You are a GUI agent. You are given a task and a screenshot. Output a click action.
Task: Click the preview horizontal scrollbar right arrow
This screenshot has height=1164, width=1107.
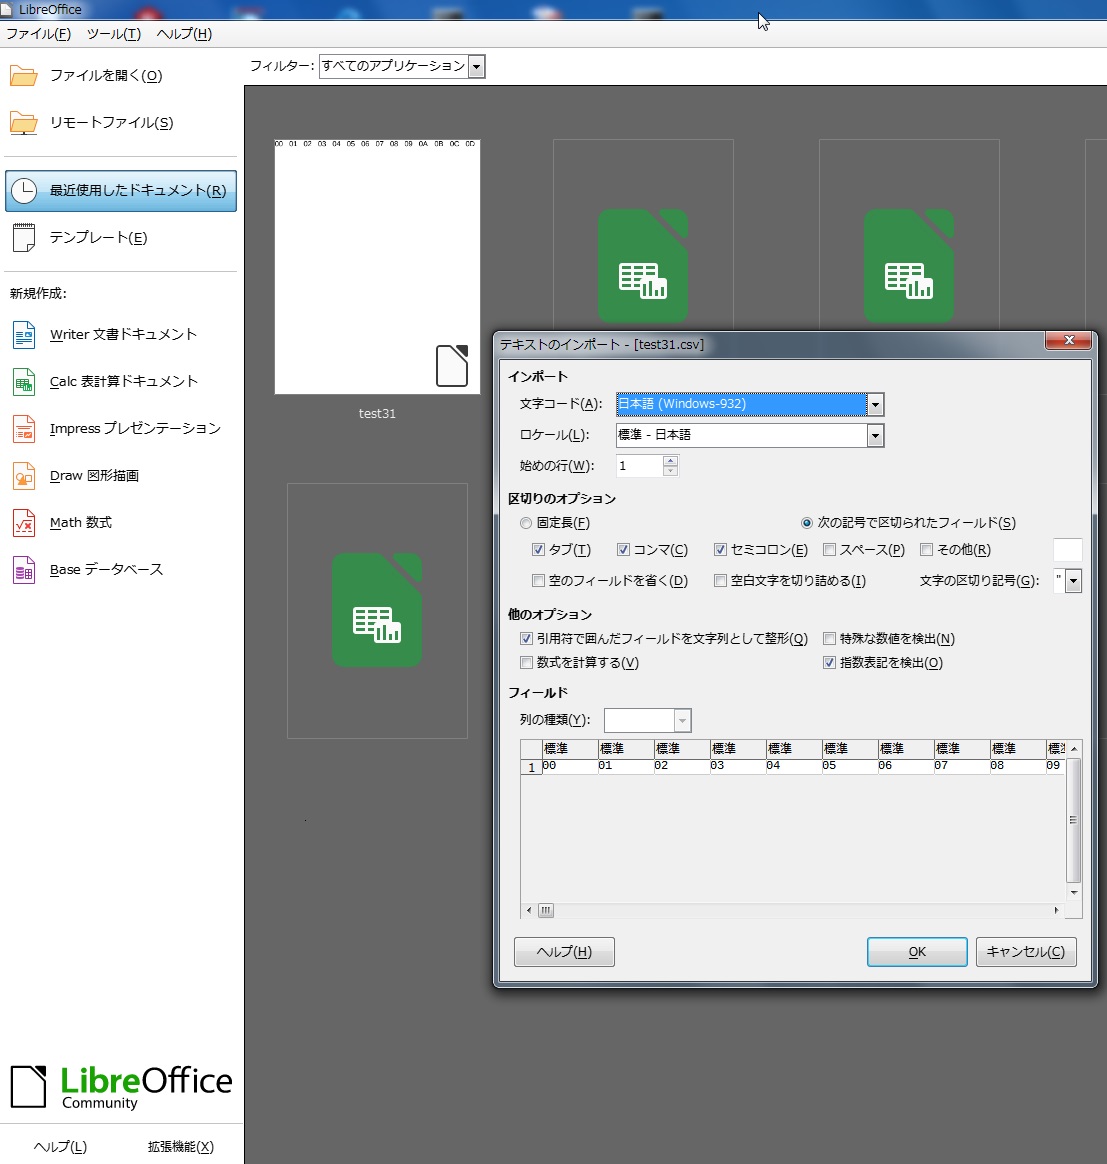(x=1057, y=911)
